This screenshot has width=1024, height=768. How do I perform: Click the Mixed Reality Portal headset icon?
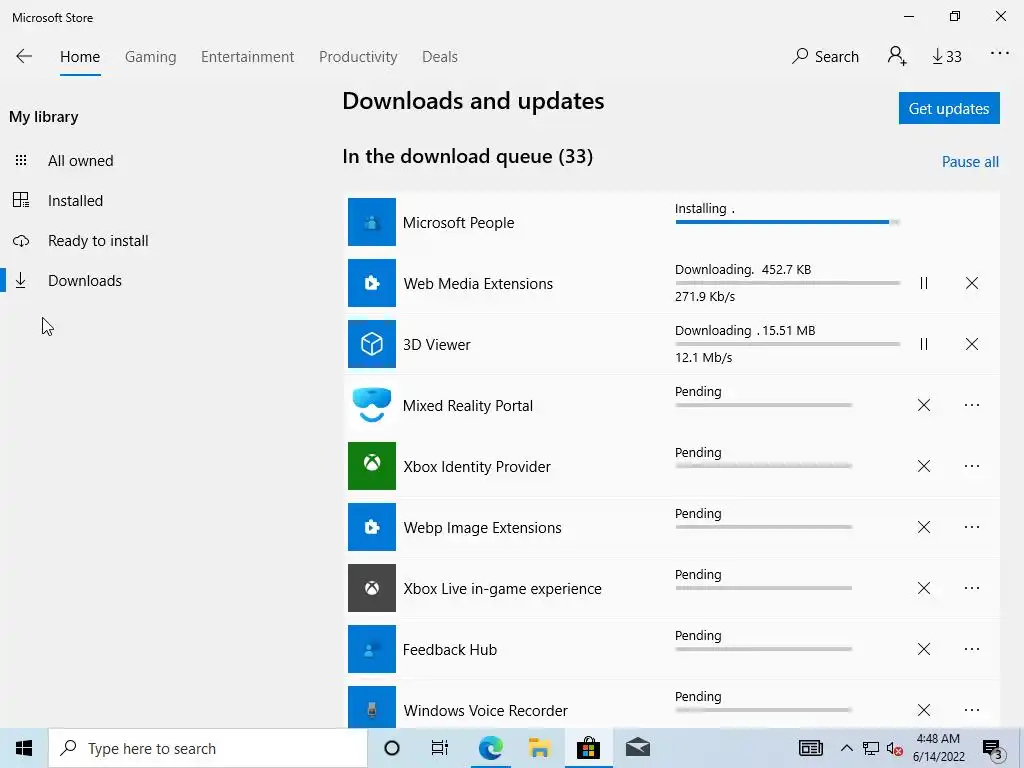372,405
